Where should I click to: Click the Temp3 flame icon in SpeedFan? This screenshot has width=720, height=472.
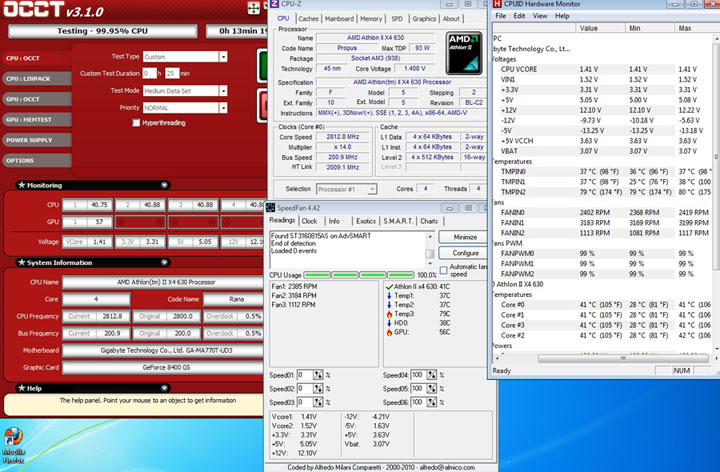click(x=389, y=314)
